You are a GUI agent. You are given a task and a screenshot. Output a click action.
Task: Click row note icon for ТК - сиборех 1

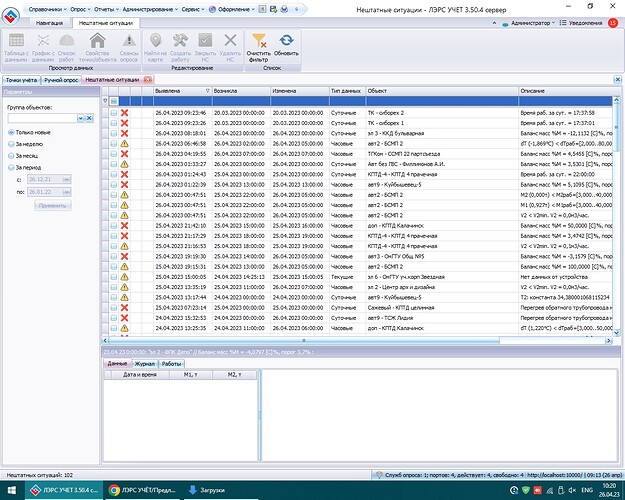[x=114, y=123]
